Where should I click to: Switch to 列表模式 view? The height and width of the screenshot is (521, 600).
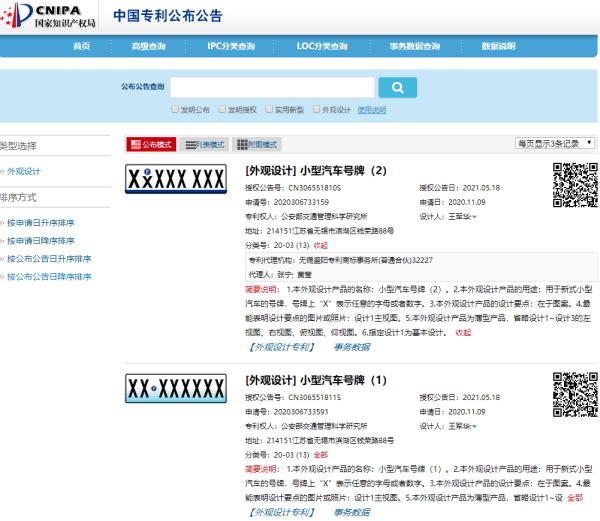204,145
